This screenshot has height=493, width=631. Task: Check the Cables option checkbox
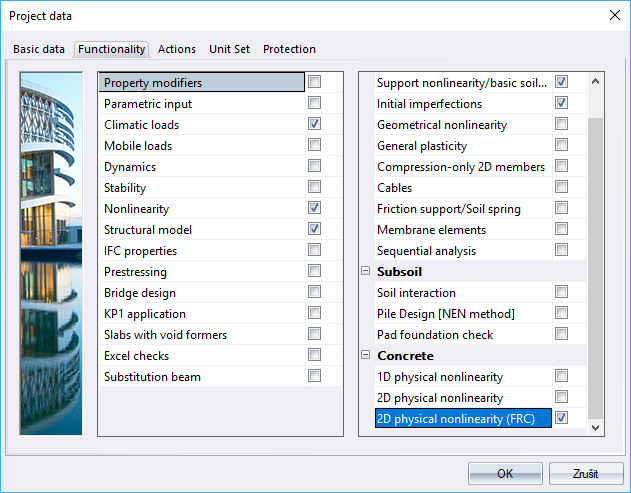[x=561, y=187]
